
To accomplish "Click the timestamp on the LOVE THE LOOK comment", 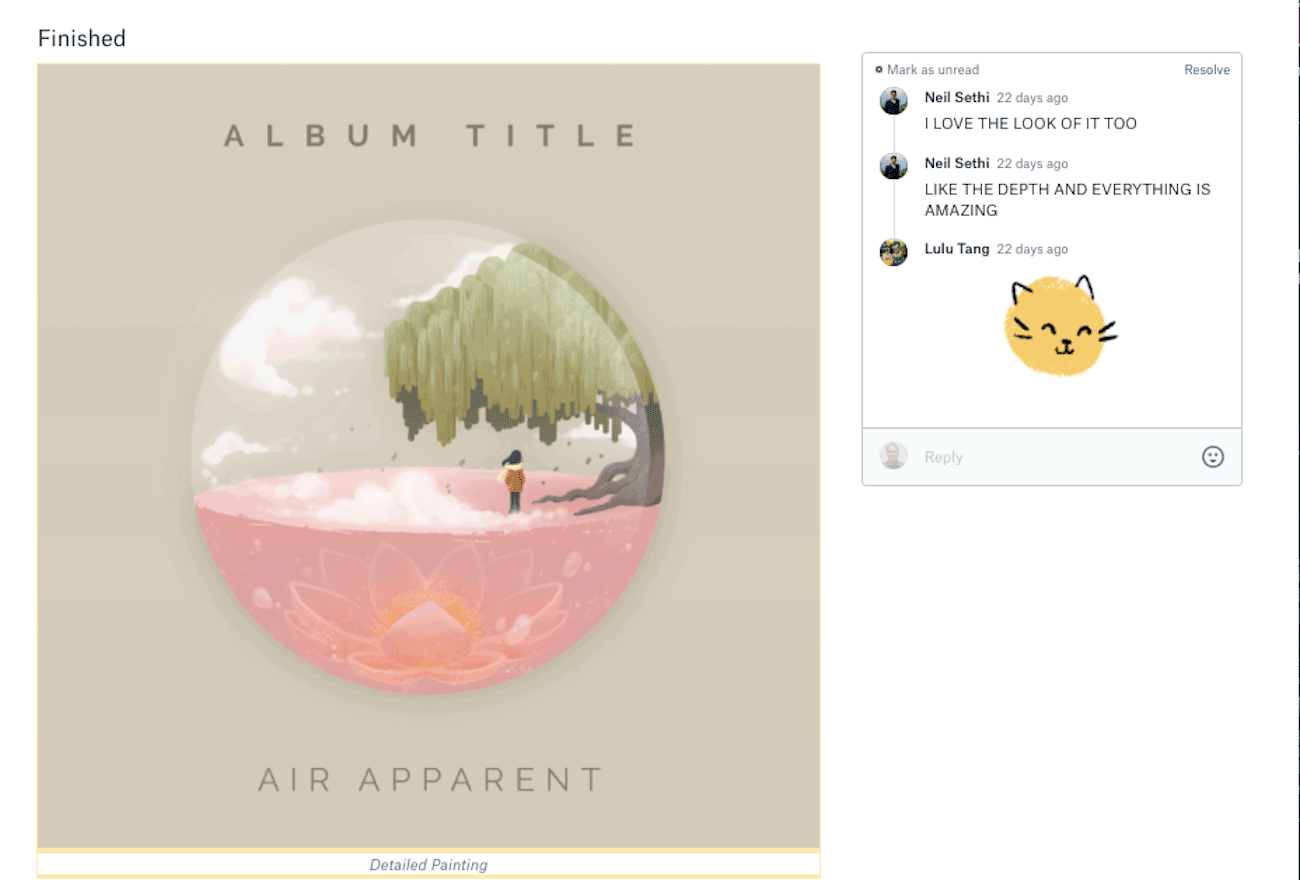I will pos(1032,98).
